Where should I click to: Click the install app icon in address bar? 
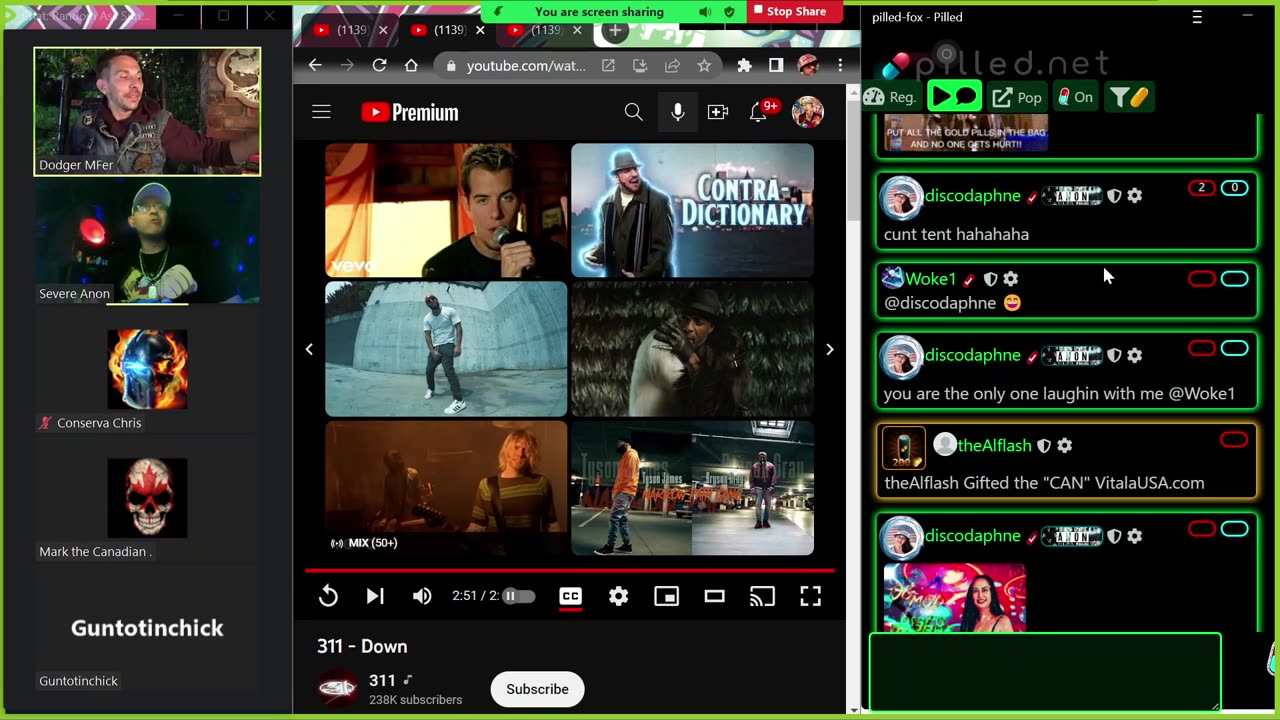point(640,65)
